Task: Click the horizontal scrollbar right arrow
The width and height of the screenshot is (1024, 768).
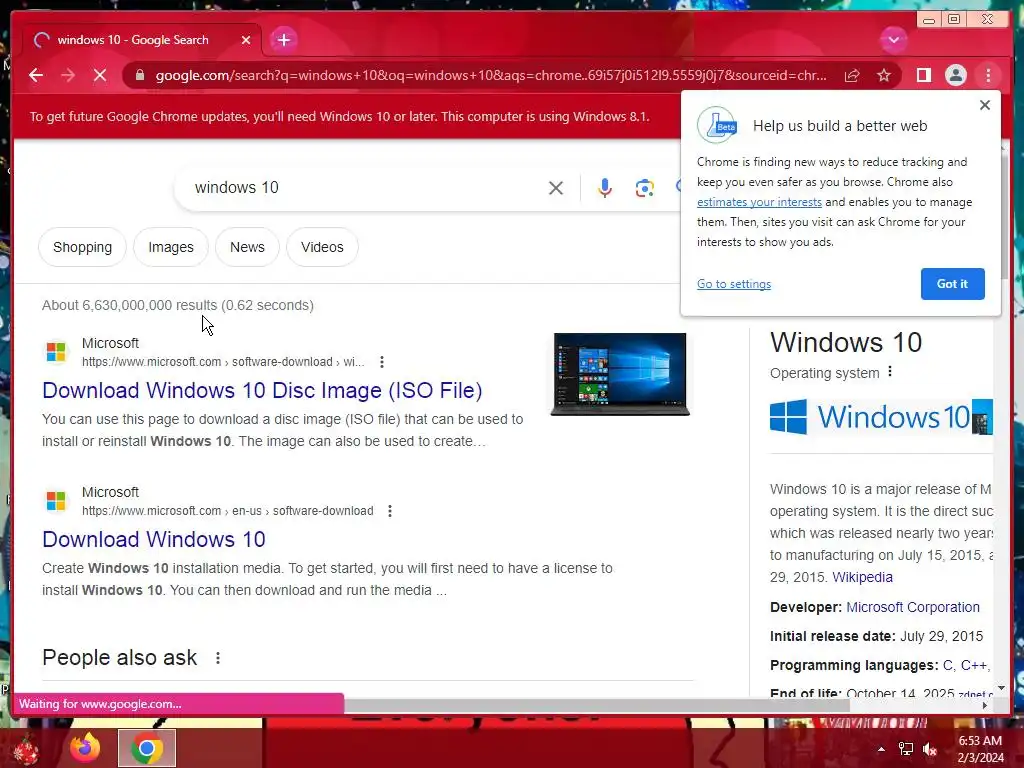Action: (985, 705)
